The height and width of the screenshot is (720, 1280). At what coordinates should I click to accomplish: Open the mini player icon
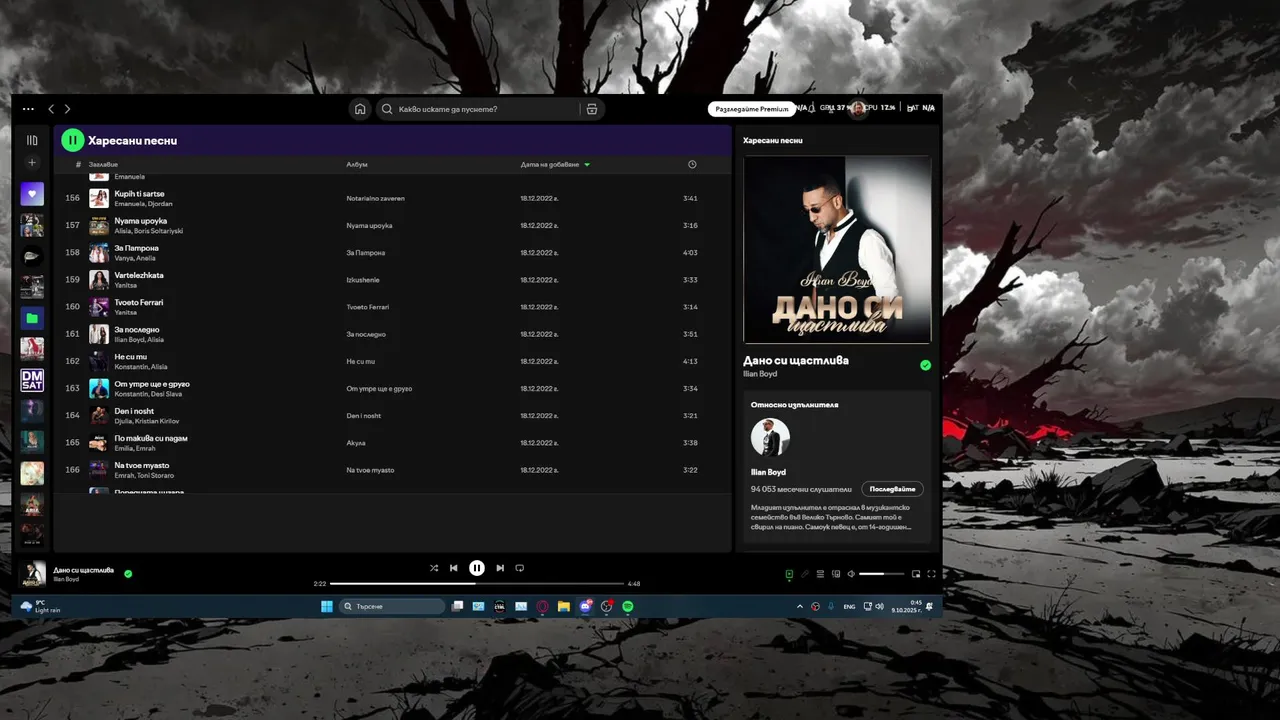[915, 574]
